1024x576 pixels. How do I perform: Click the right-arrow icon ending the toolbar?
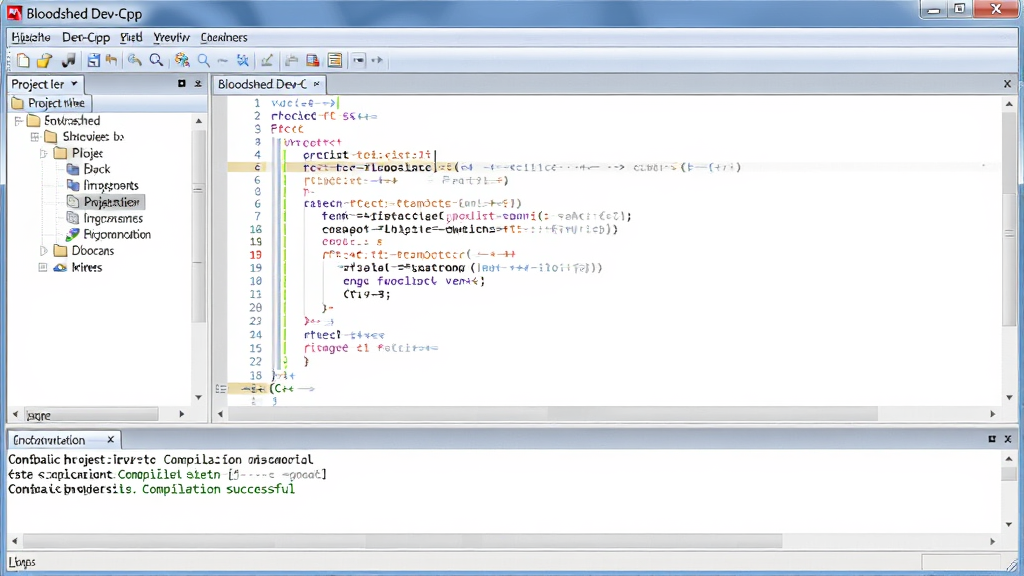click(377, 60)
